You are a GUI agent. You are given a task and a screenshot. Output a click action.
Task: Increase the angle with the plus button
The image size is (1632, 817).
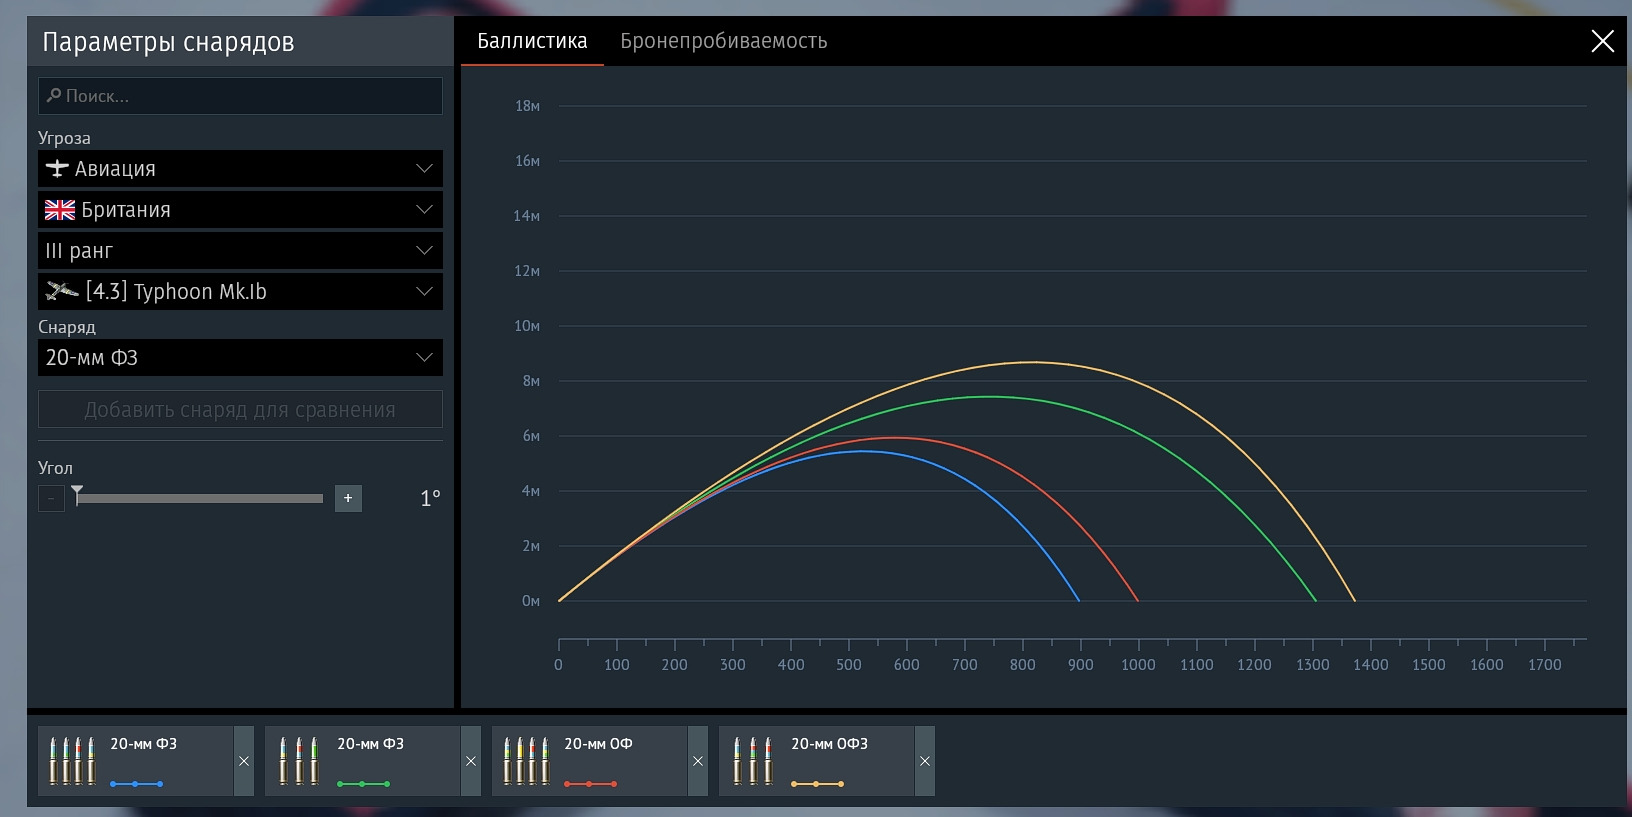tap(348, 498)
